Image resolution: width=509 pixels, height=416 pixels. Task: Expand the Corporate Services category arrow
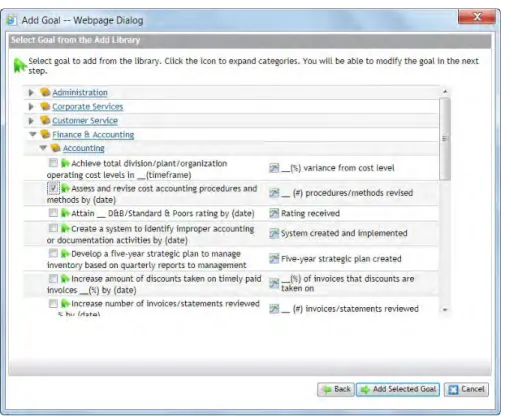click(31, 107)
